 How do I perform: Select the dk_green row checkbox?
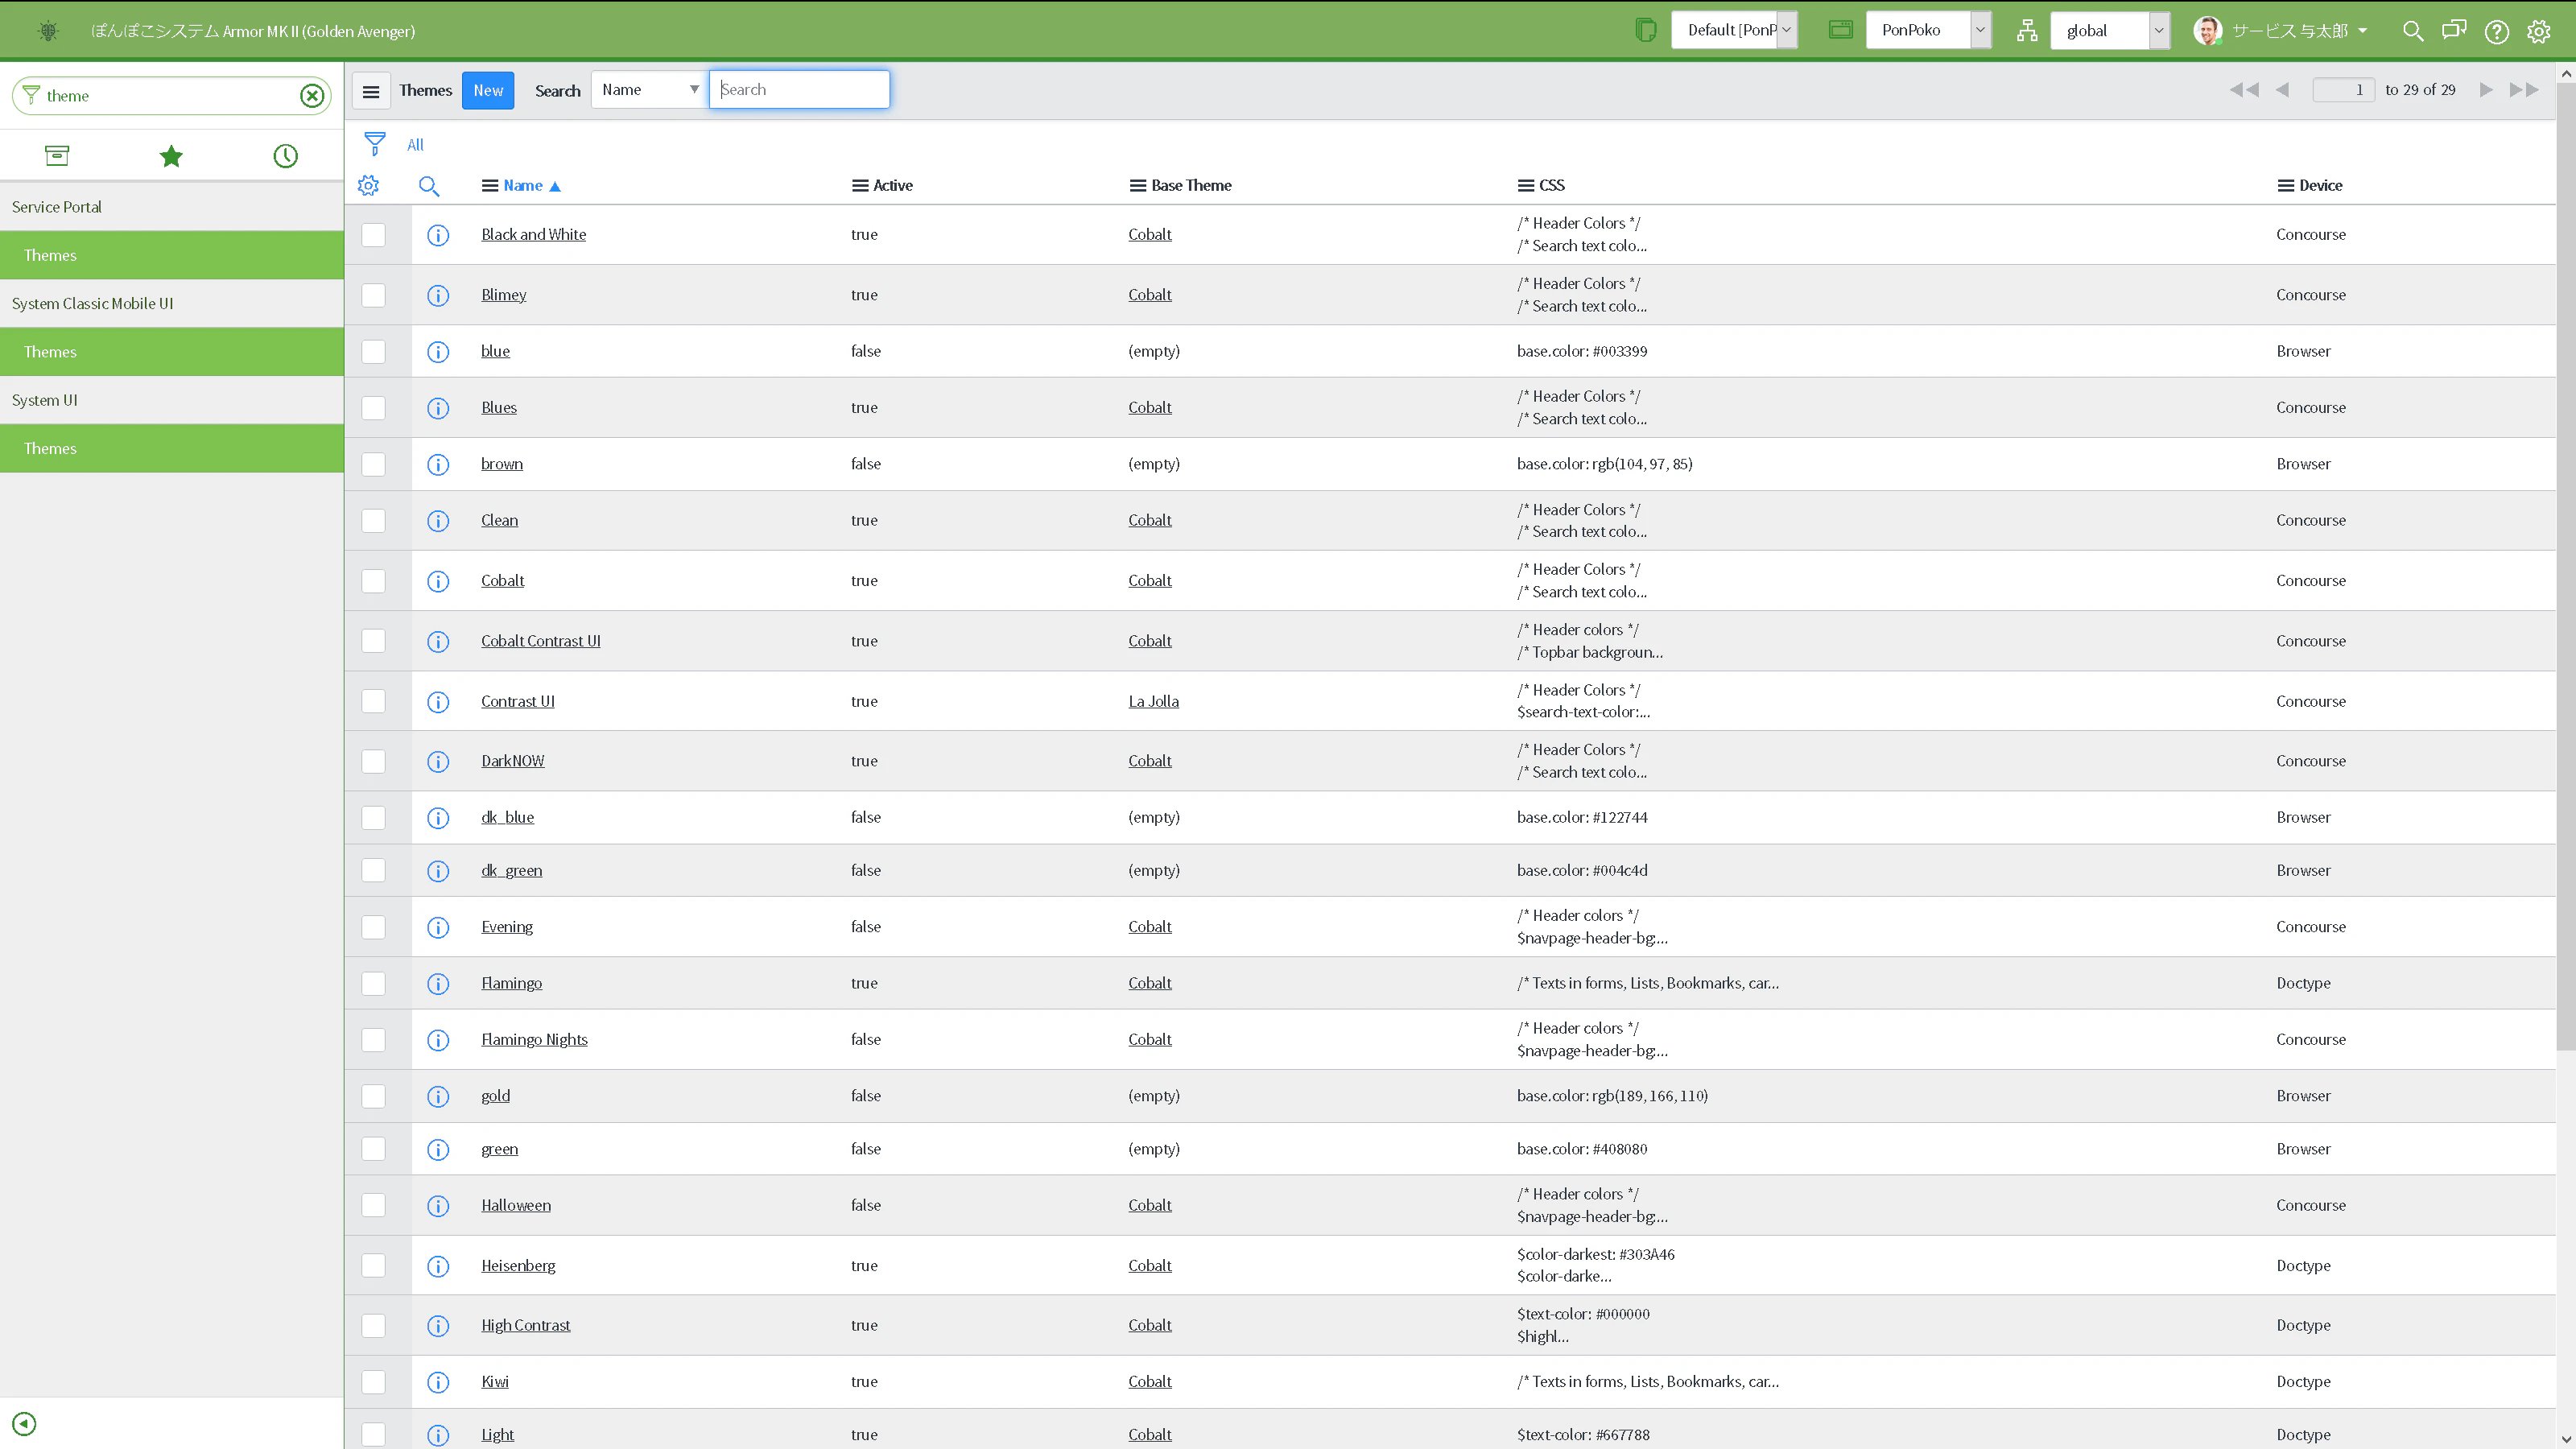tap(373, 870)
